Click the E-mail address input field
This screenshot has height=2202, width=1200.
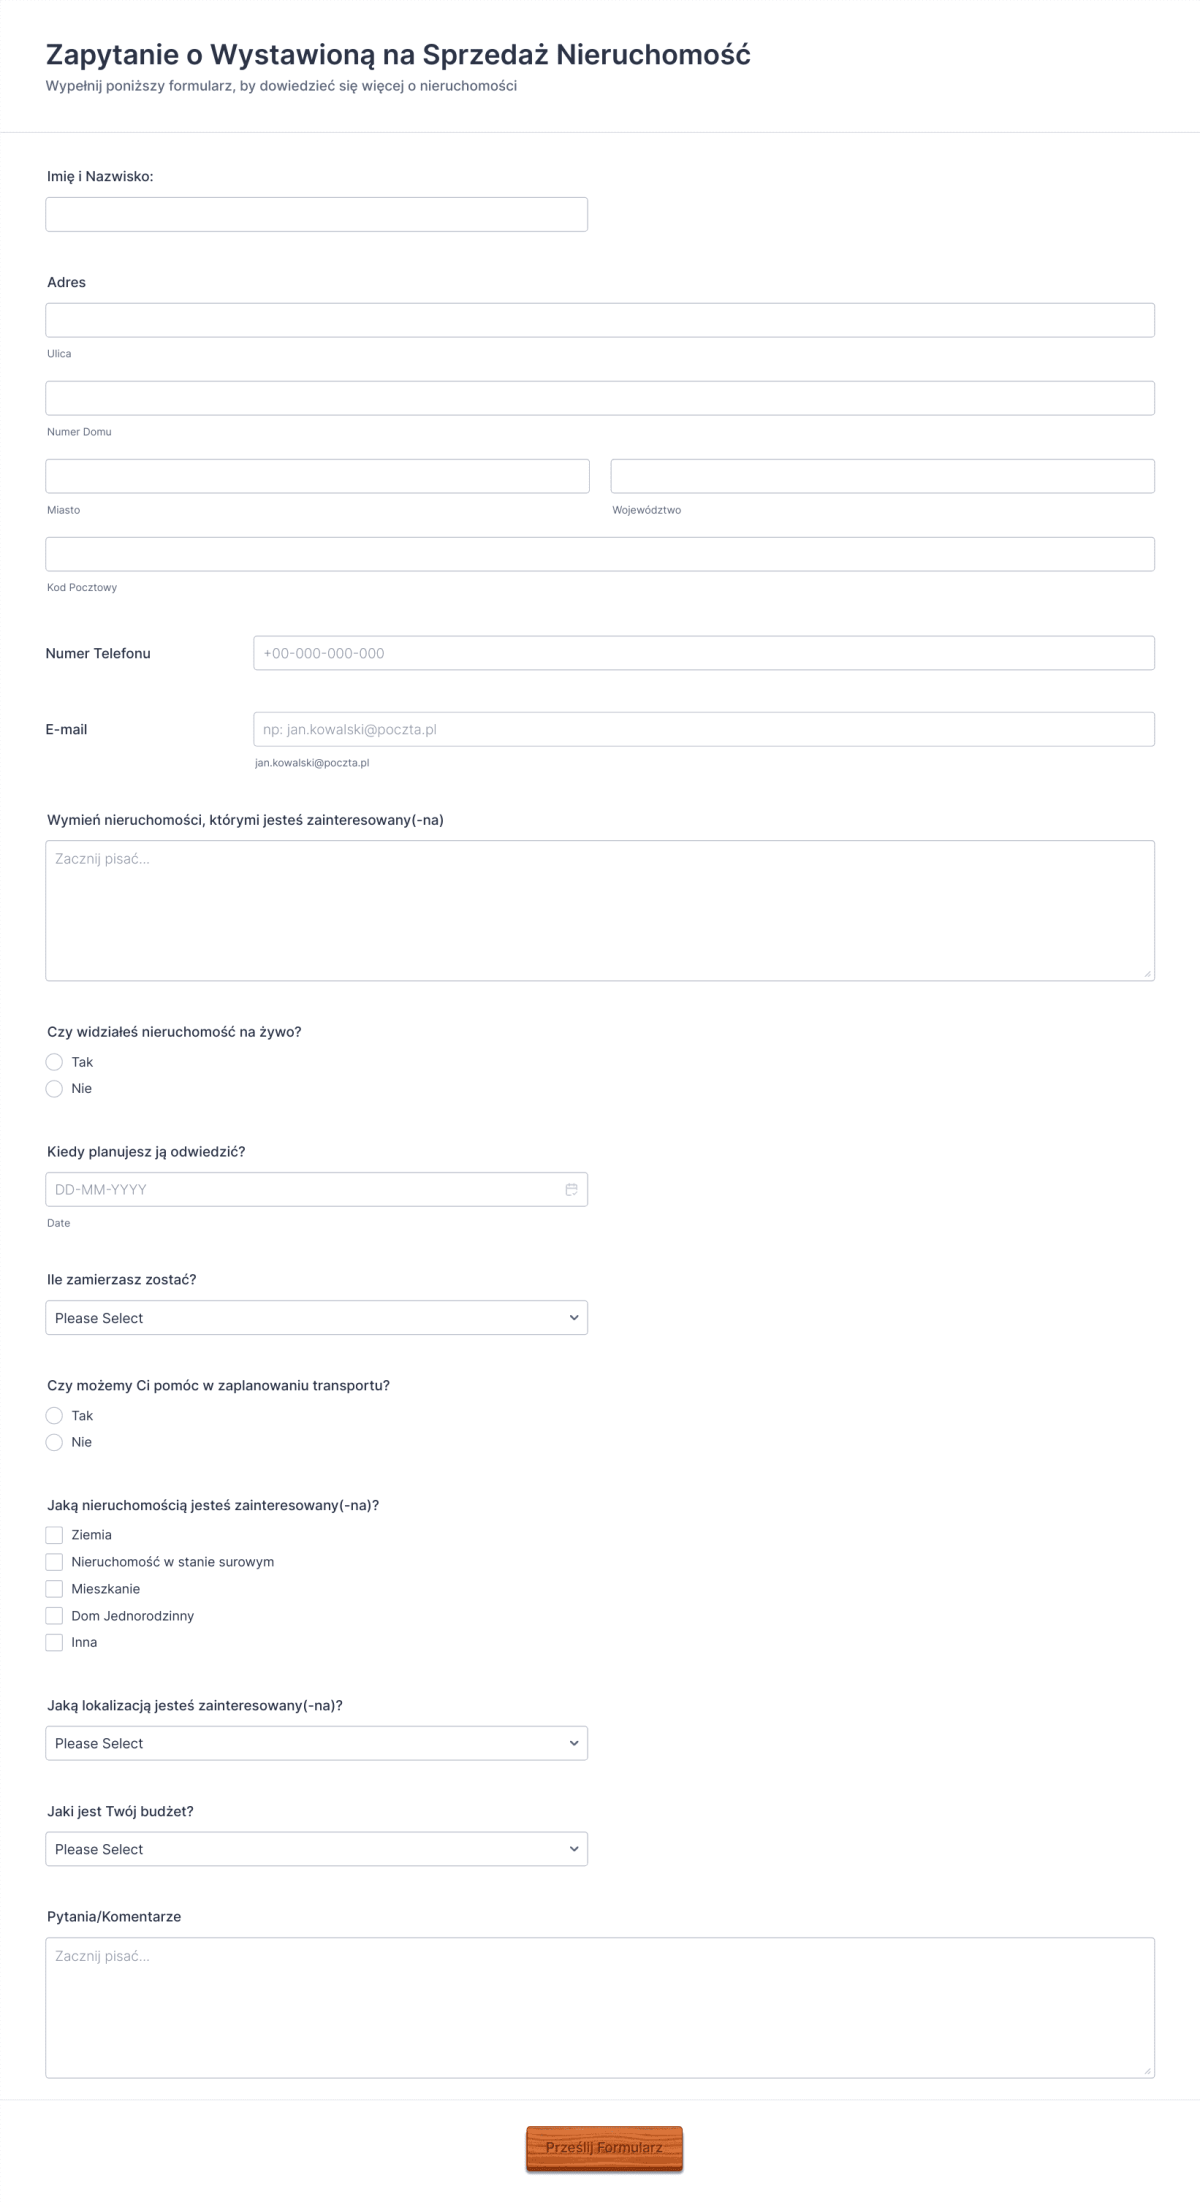coord(702,730)
